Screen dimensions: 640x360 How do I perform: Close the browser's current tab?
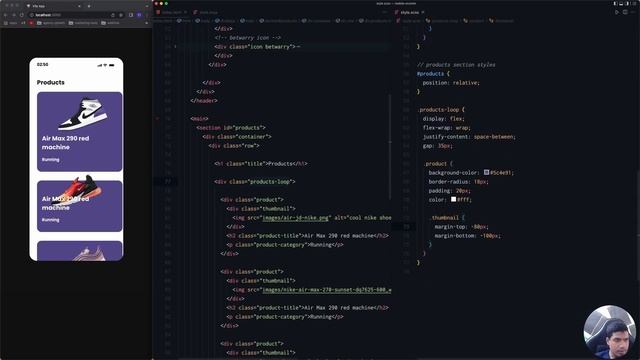point(79,6)
